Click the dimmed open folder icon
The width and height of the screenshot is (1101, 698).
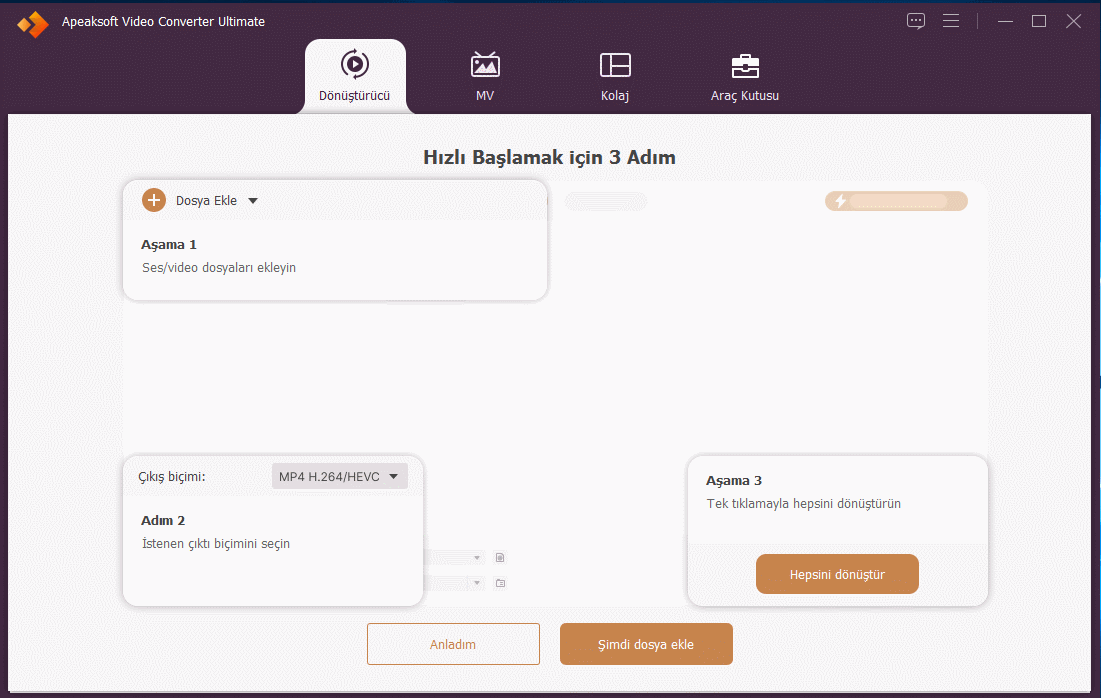tap(501, 583)
